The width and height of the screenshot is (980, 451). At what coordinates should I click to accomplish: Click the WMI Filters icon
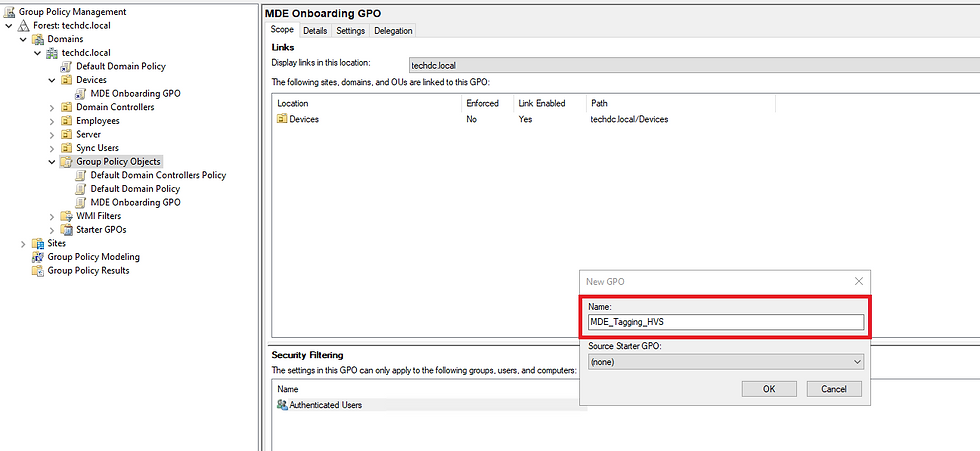[67, 217]
